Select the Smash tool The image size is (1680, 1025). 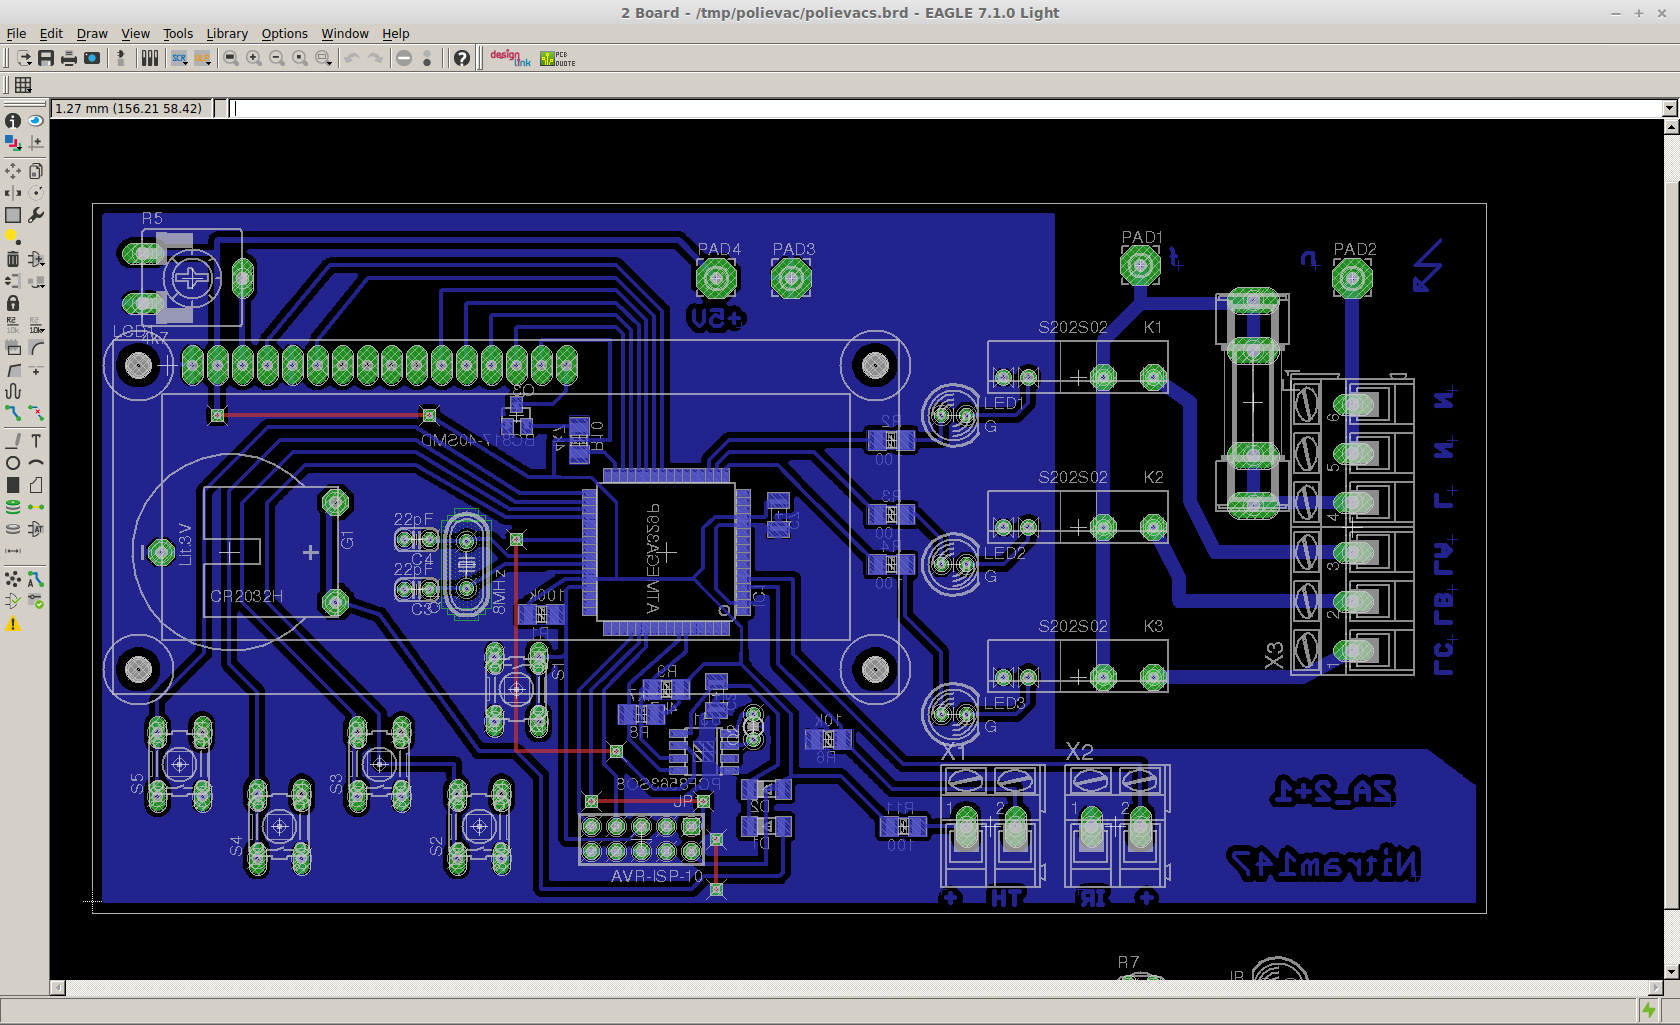click(13, 347)
